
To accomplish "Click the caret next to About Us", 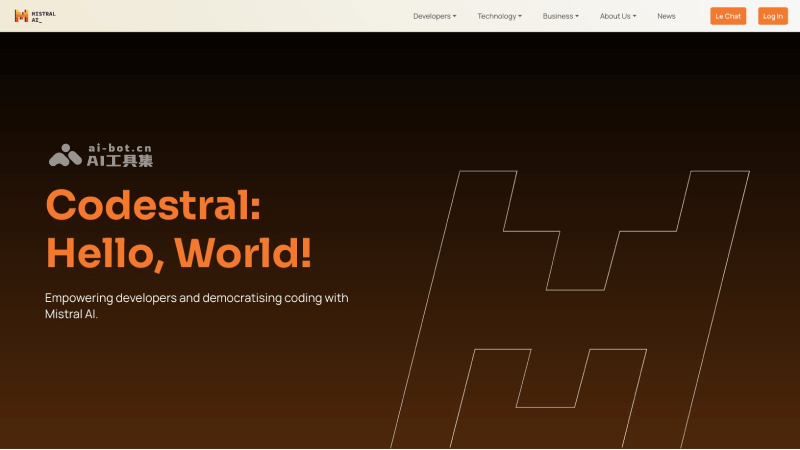I will pyautogui.click(x=634, y=16).
